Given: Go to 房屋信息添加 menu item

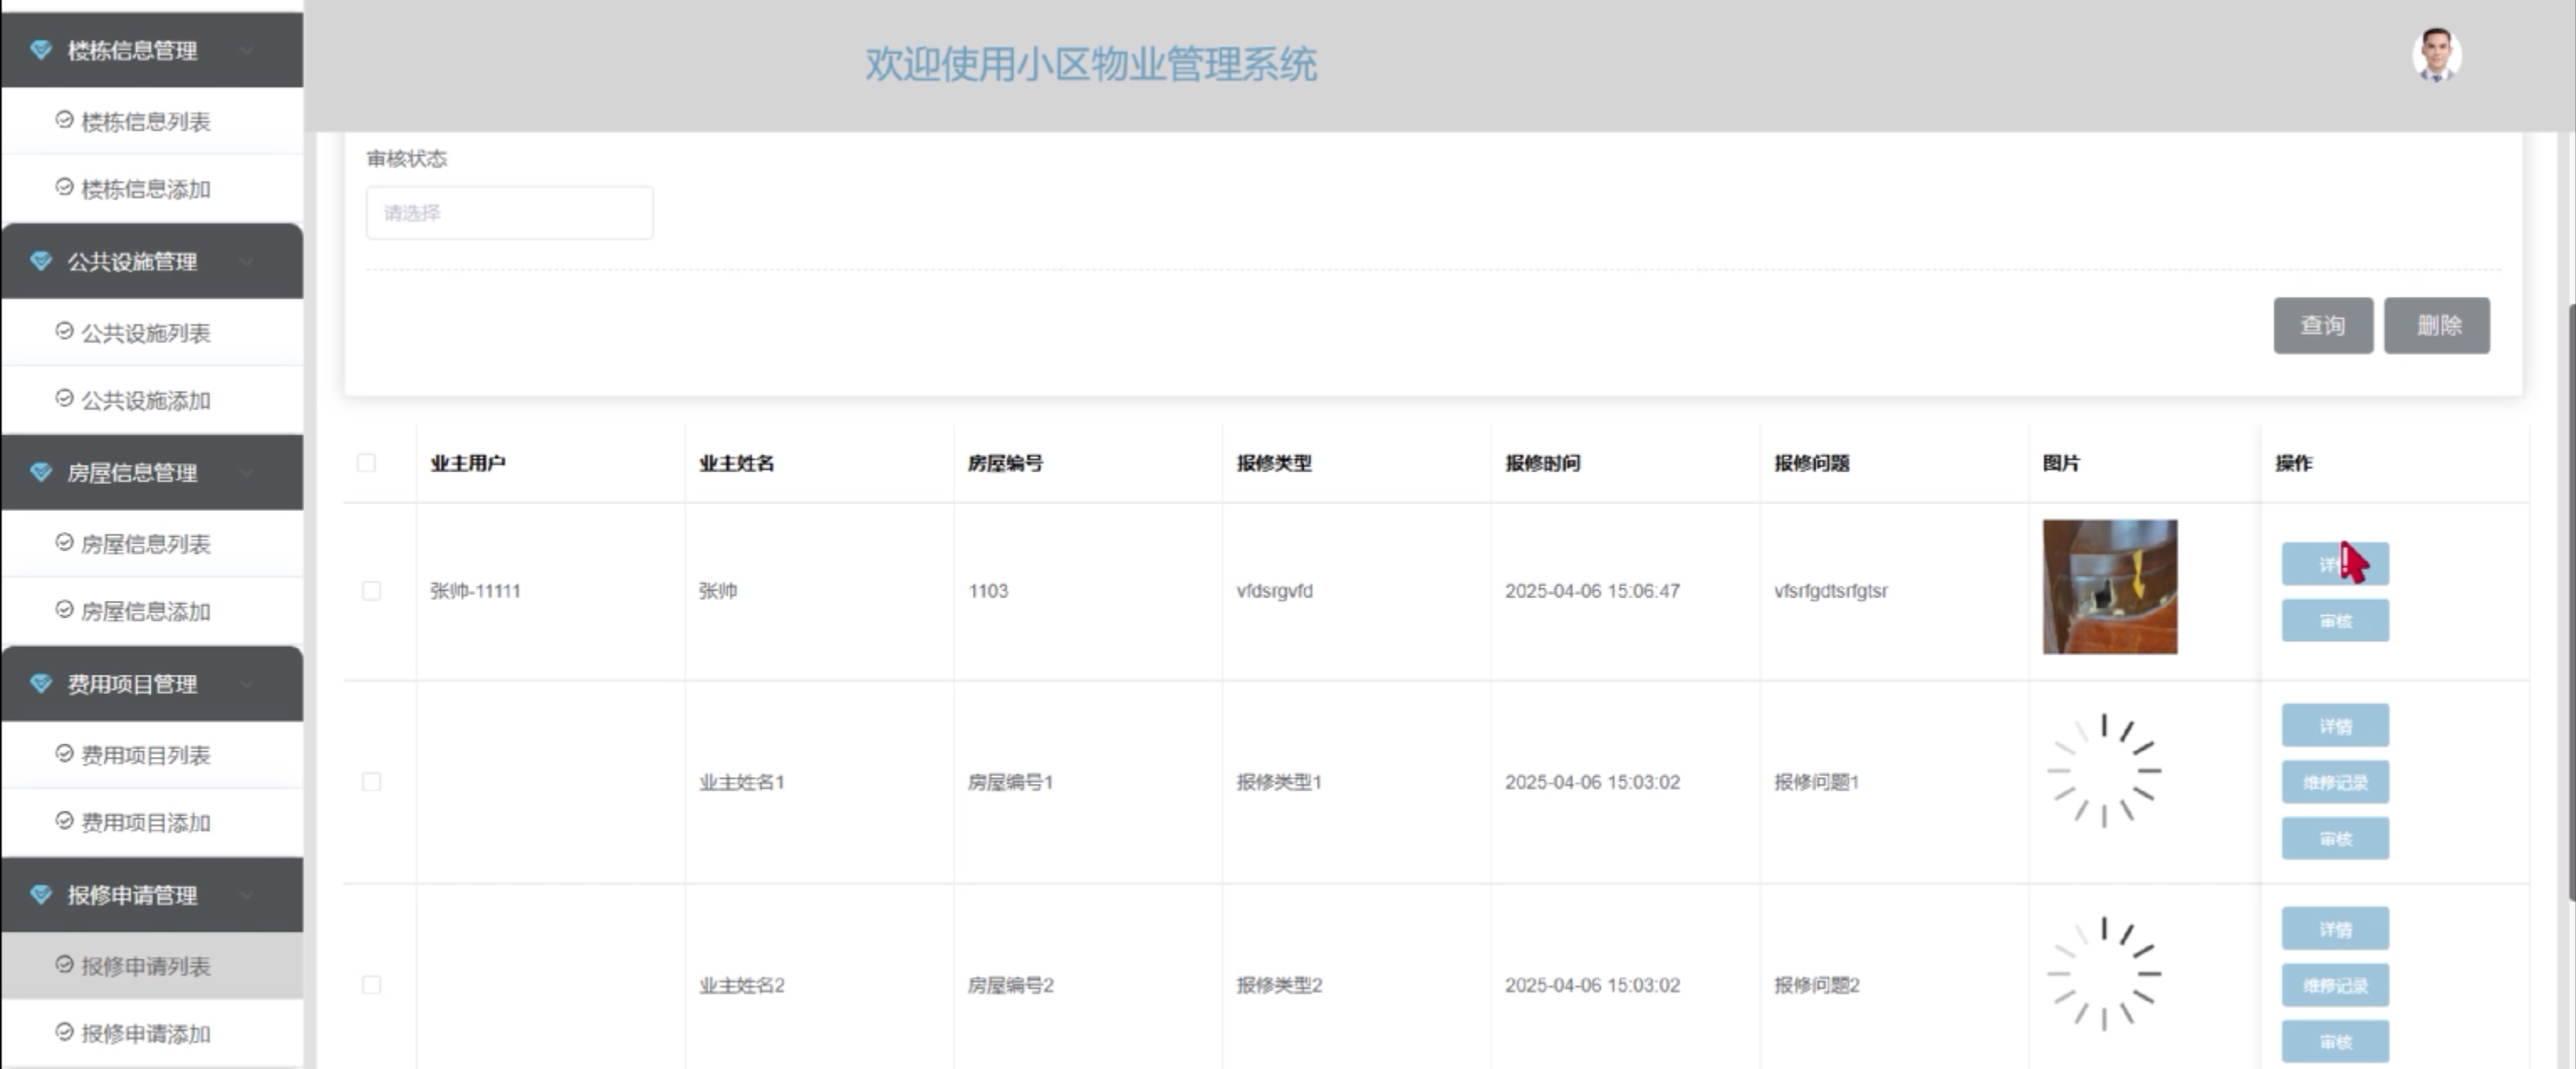Looking at the screenshot, I should pos(145,611).
